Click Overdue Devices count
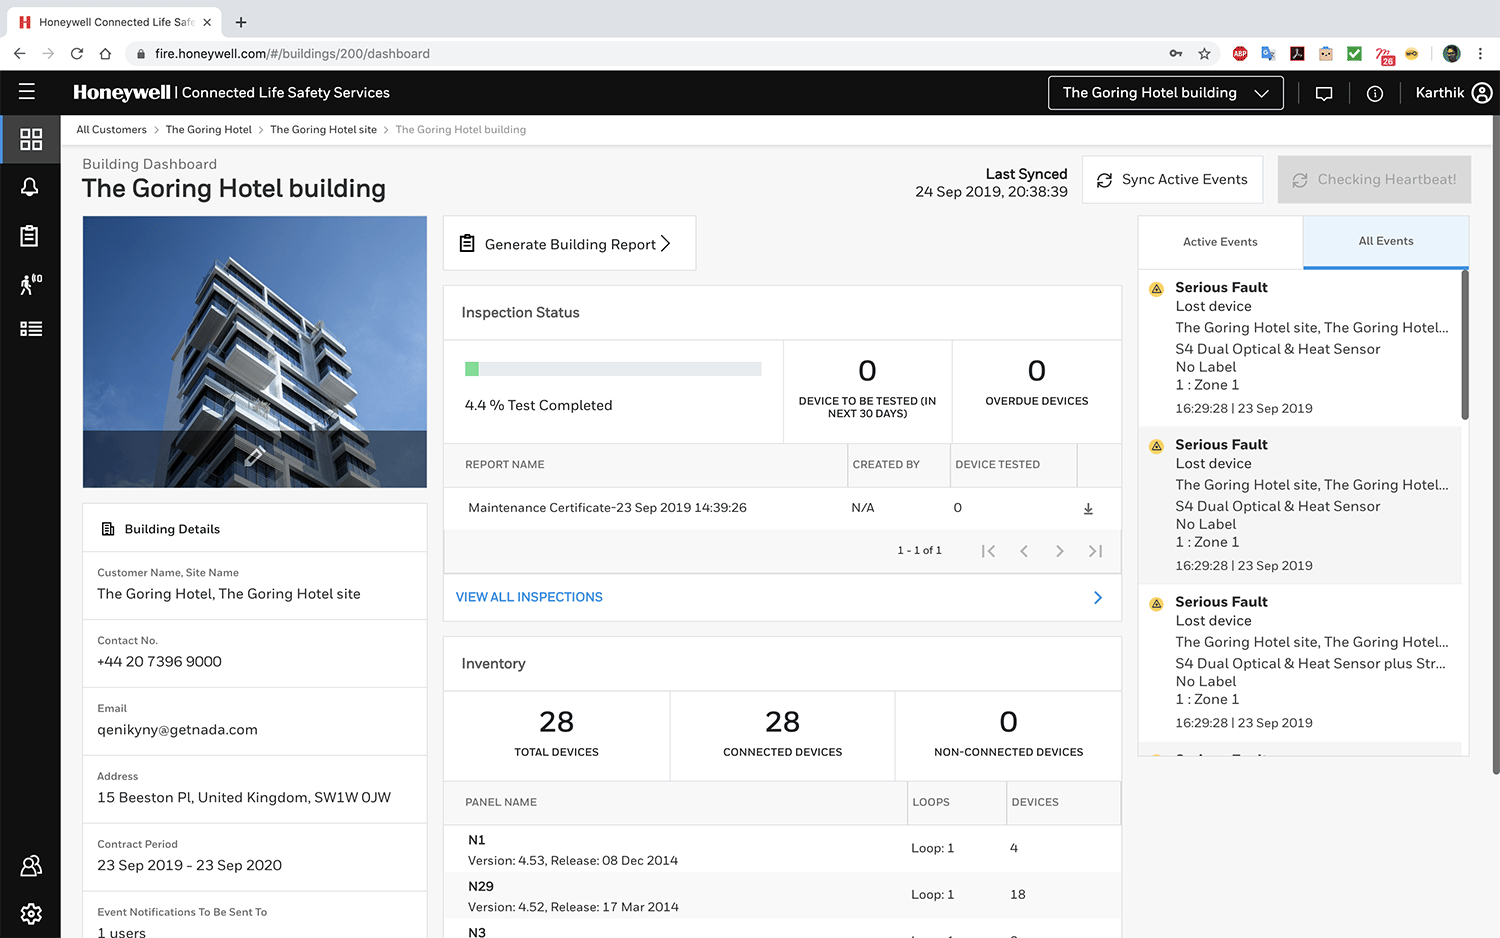Image resolution: width=1500 pixels, height=938 pixels. [x=1037, y=371]
